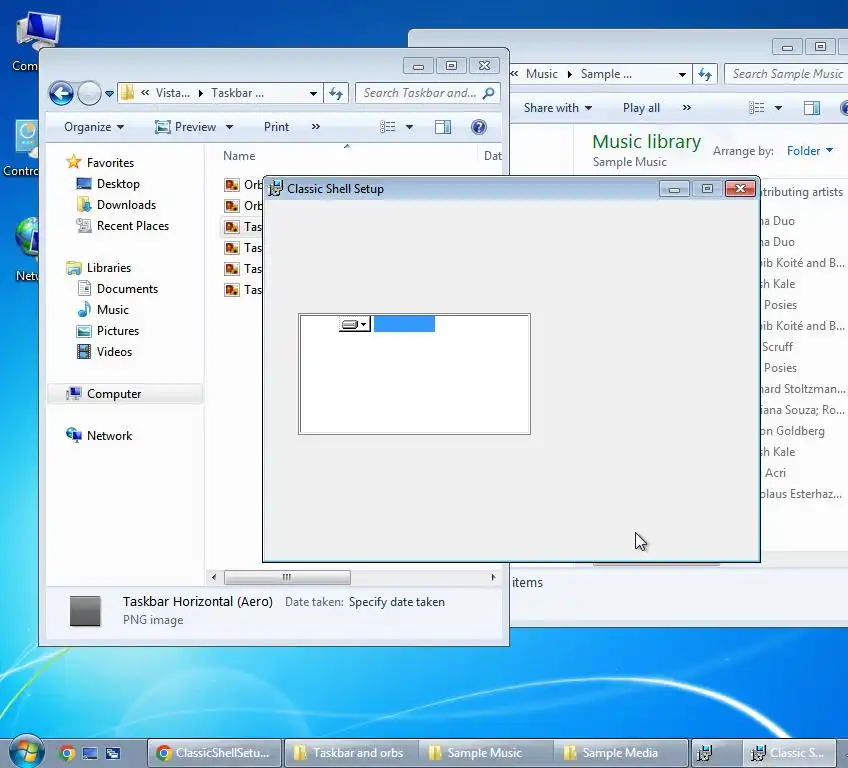Open view options arrow in Music window

pyautogui.click(x=778, y=108)
